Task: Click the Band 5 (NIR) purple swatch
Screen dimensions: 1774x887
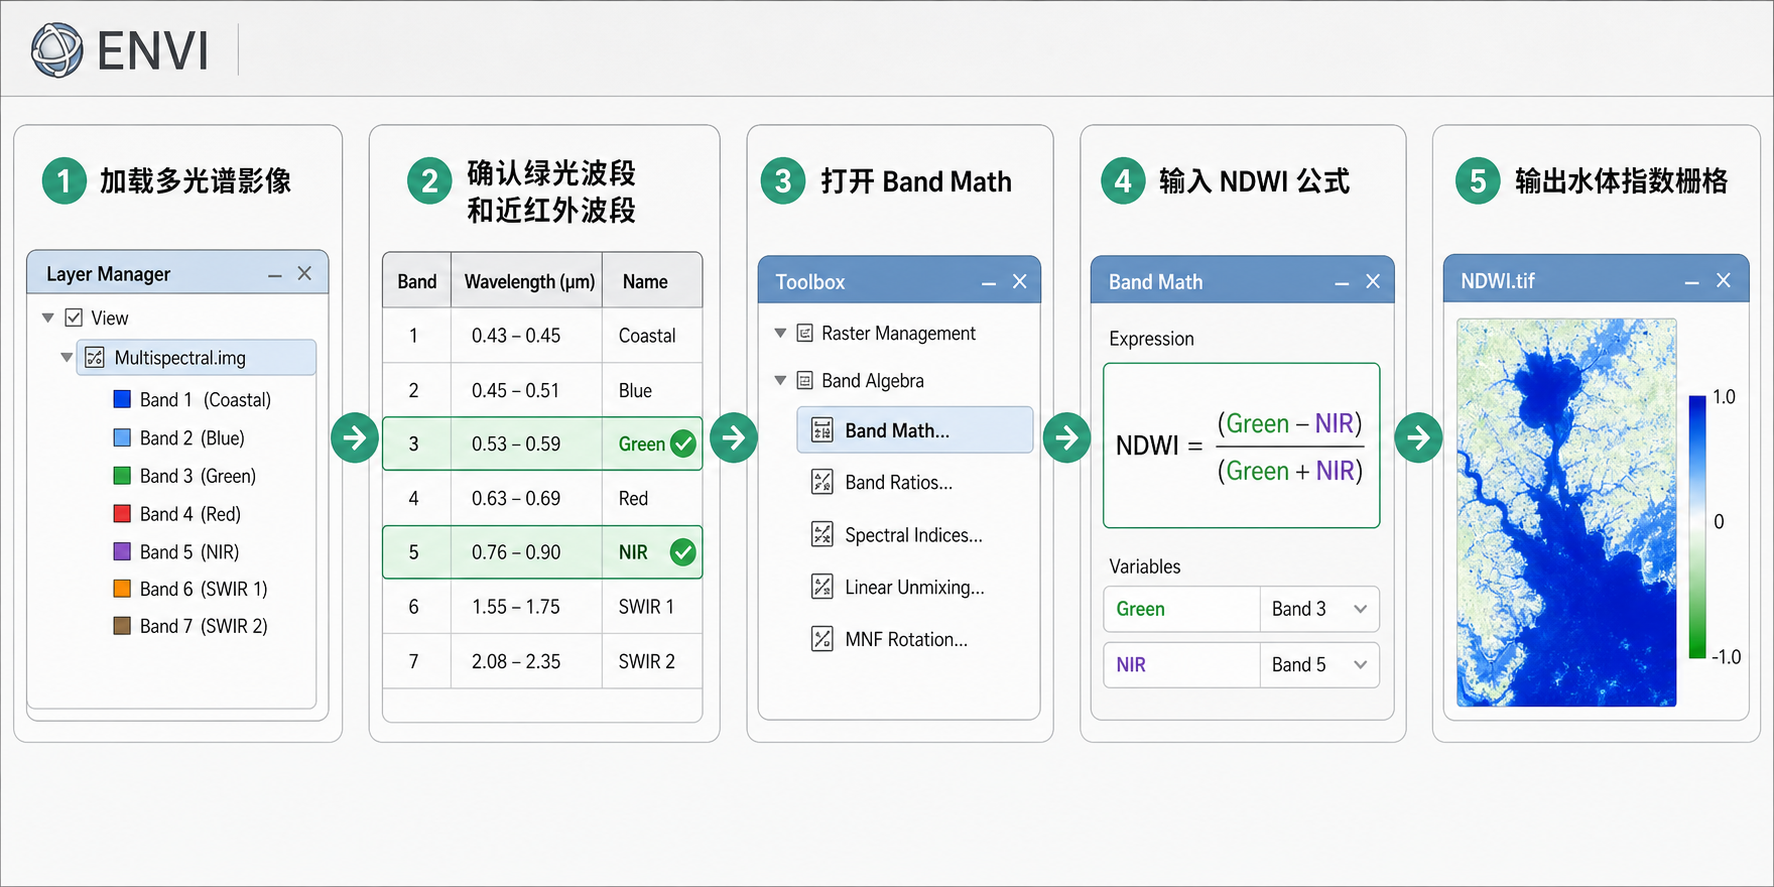Action: pyautogui.click(x=122, y=551)
